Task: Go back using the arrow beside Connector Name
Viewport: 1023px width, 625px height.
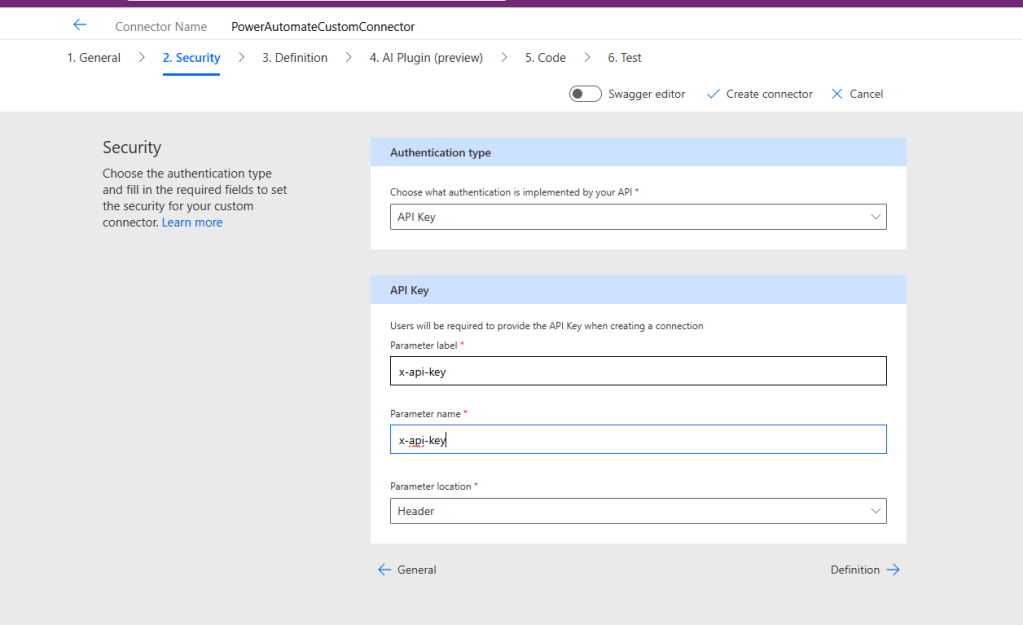Action: point(80,25)
